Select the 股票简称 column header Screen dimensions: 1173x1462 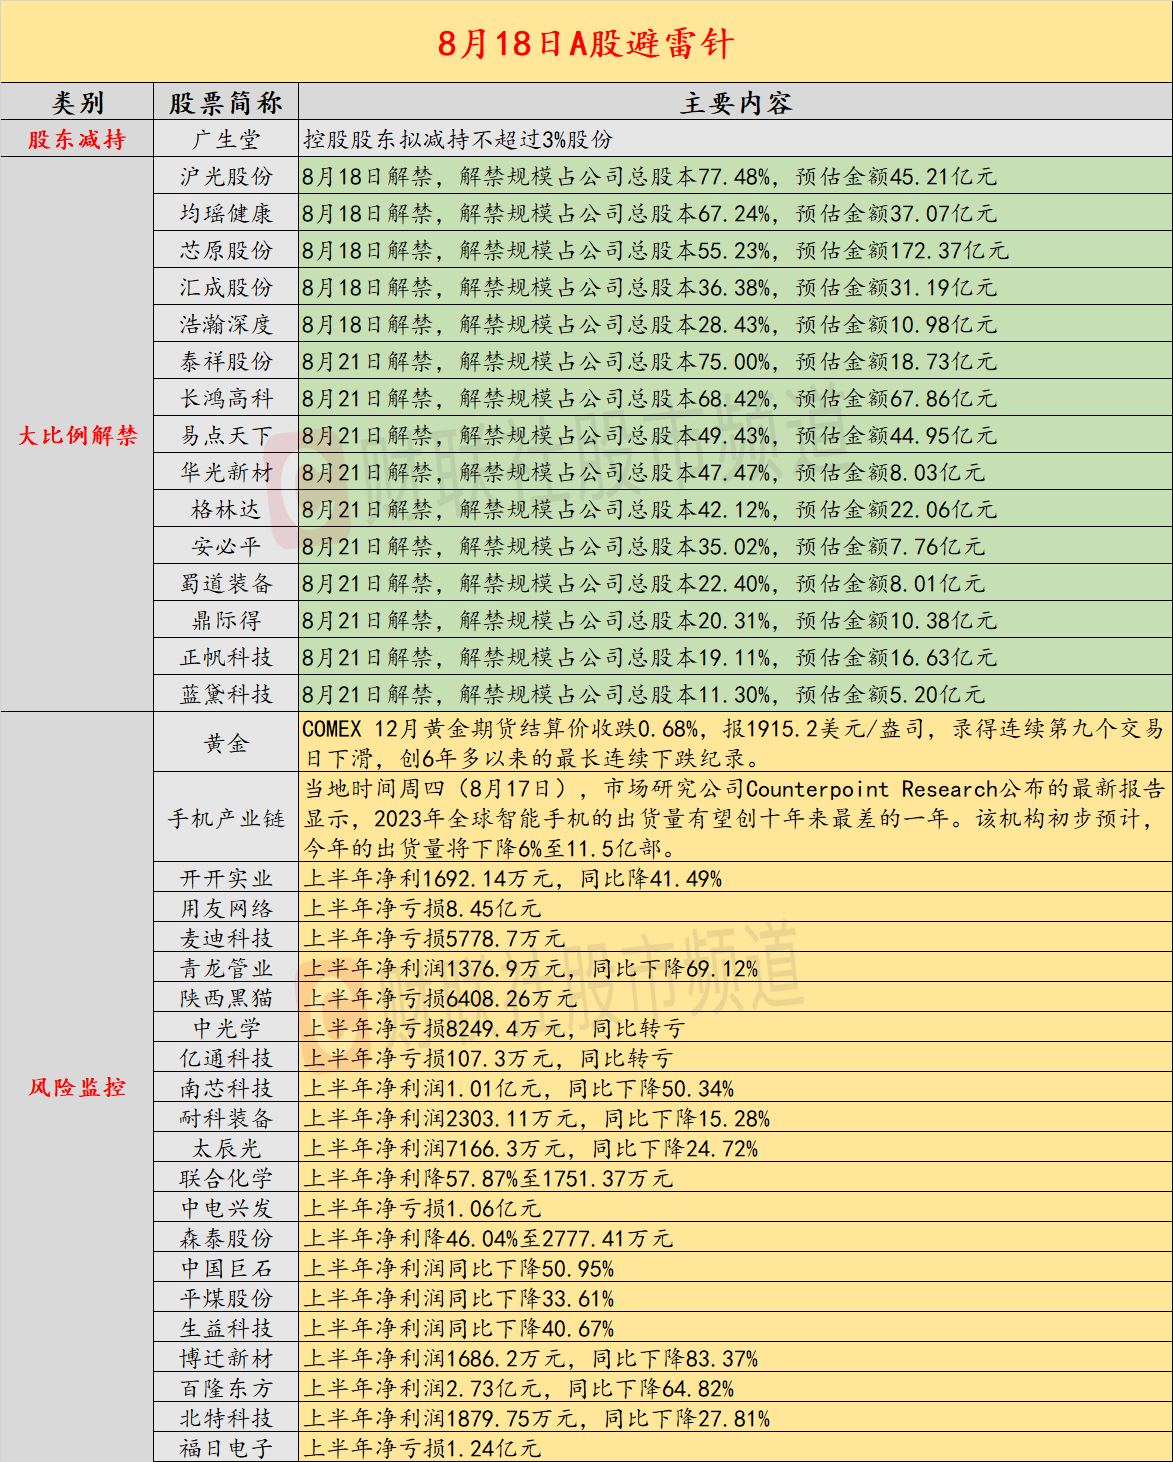pyautogui.click(x=226, y=103)
